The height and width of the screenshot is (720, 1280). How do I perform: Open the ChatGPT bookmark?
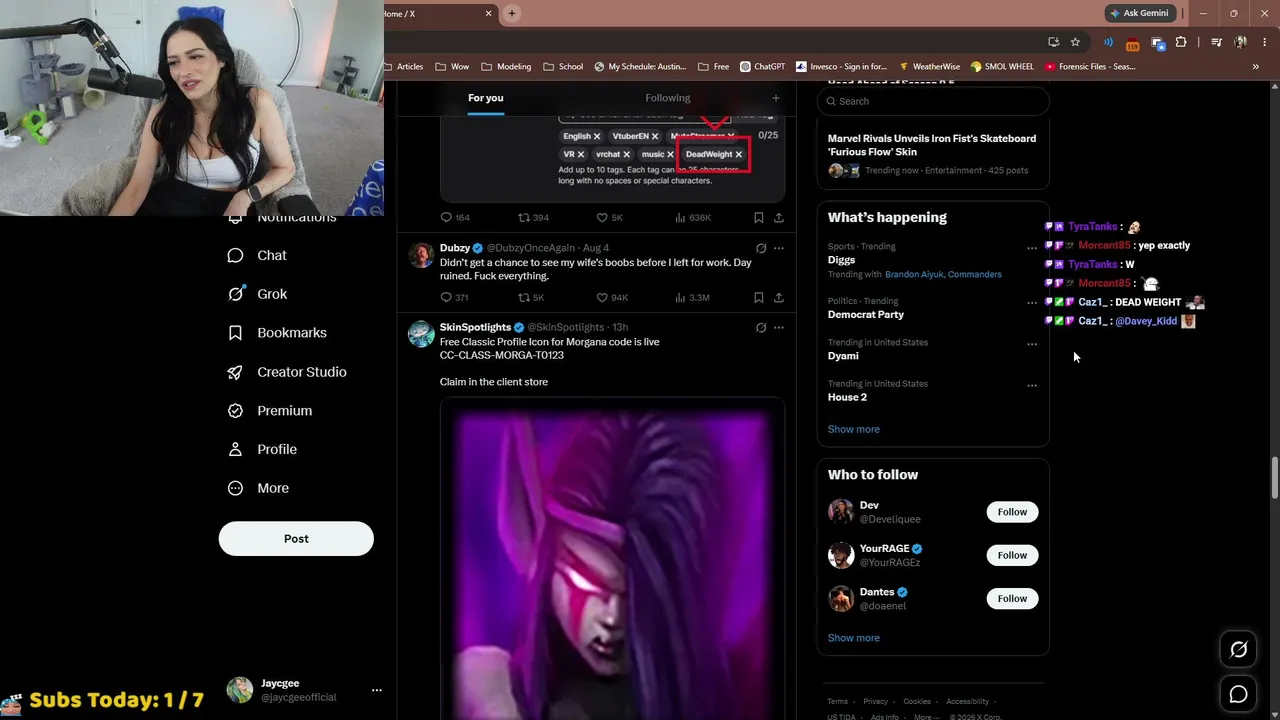pyautogui.click(x=763, y=67)
